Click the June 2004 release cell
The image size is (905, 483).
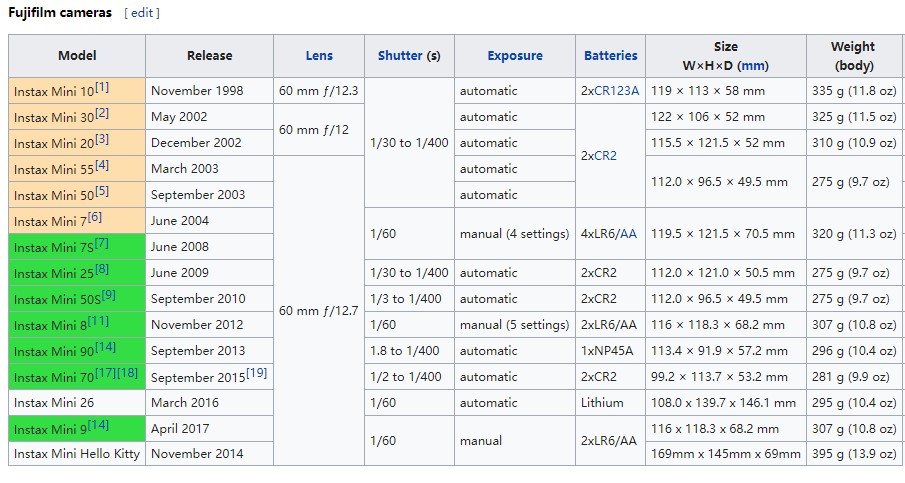(210, 220)
